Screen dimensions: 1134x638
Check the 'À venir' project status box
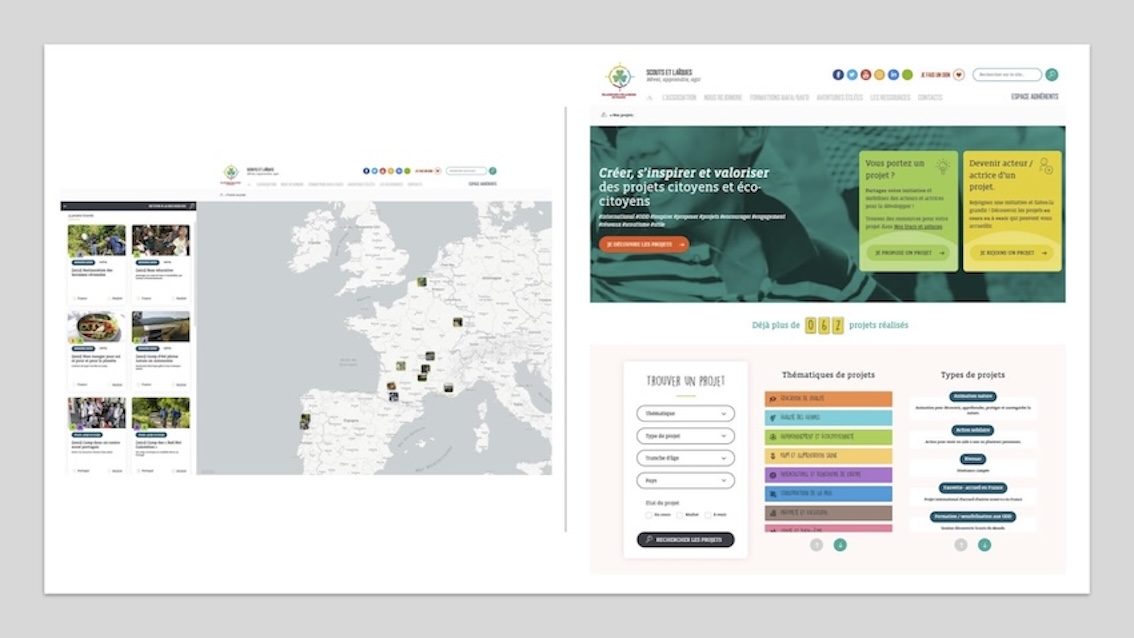(709, 515)
